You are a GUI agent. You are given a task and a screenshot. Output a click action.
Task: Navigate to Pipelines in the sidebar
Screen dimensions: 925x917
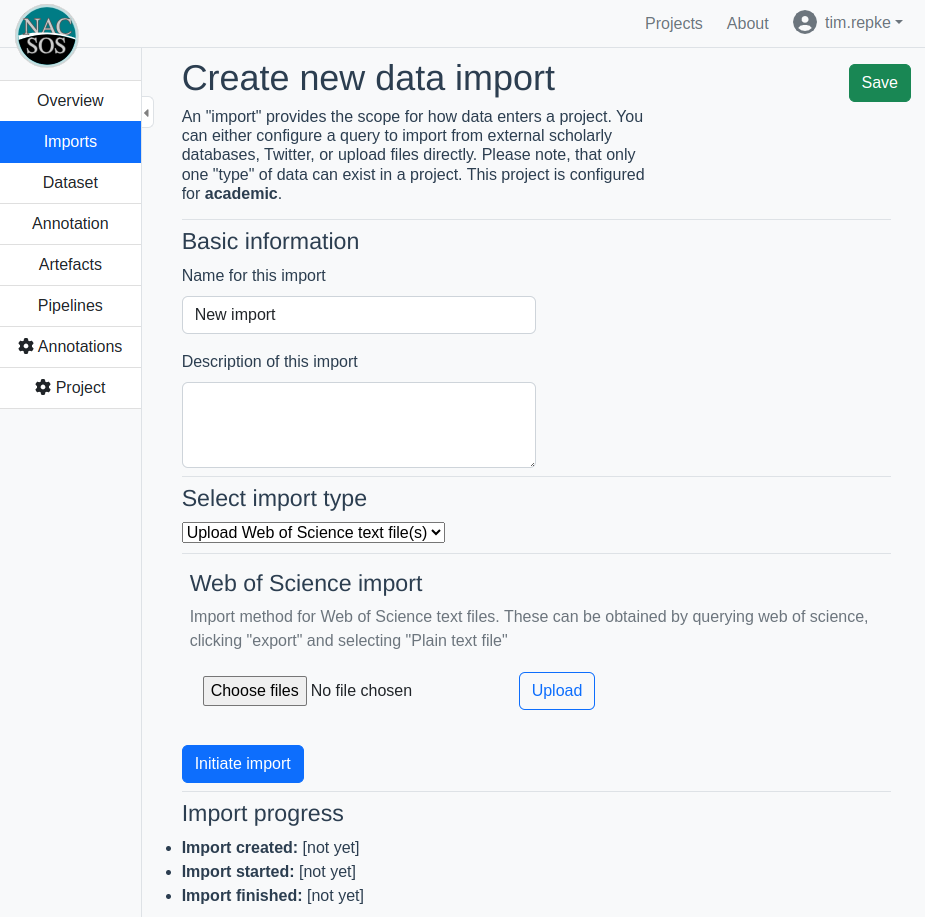pyautogui.click(x=70, y=305)
